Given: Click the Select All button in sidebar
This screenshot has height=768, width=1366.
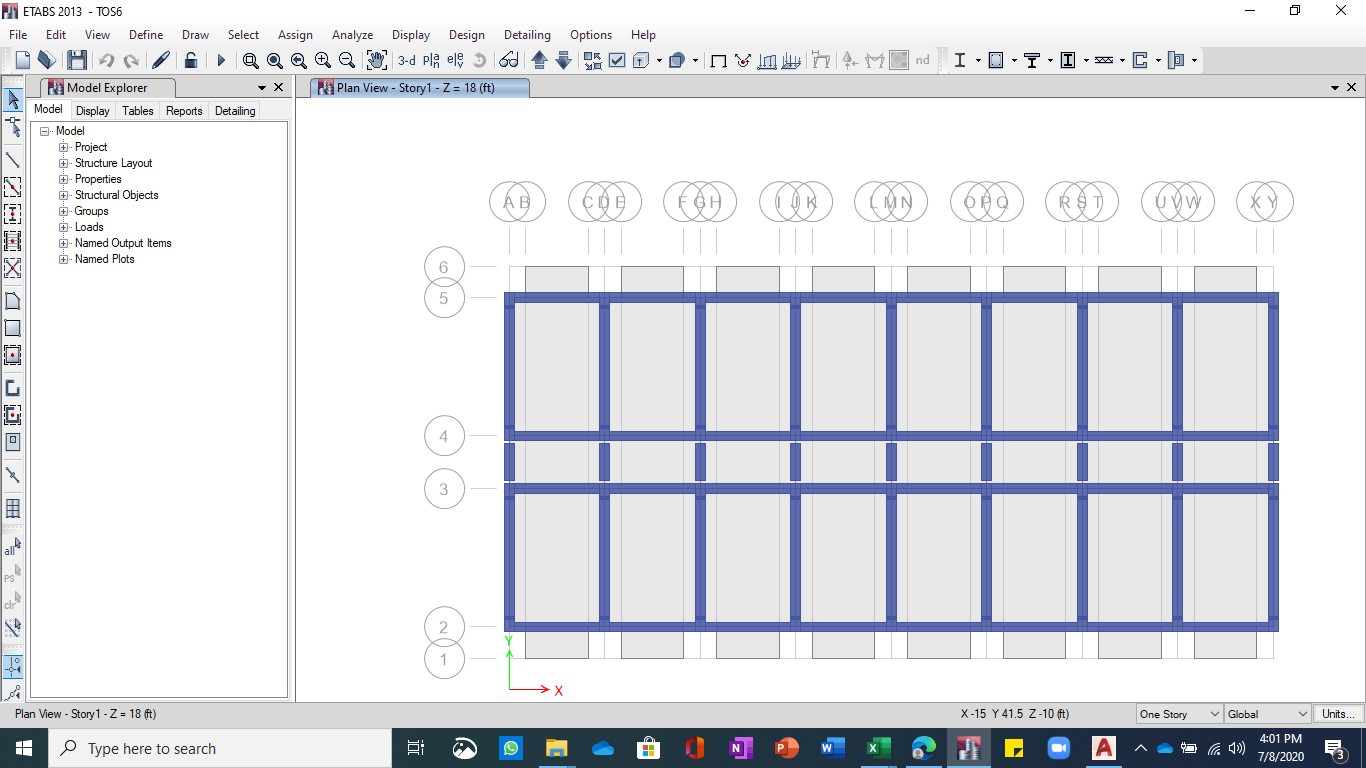Looking at the screenshot, I should click(x=13, y=548).
